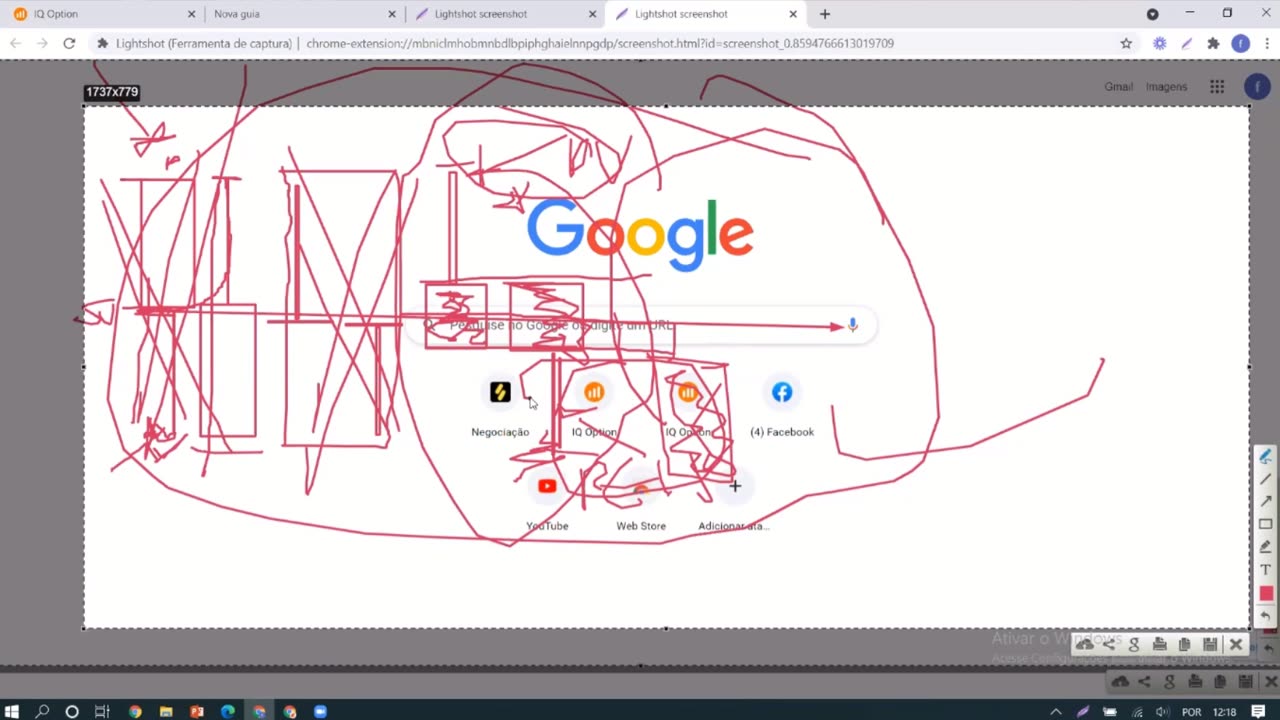Close Lightshot via the bright toolbar's X
The width and height of the screenshot is (1280, 720).
click(1236, 645)
